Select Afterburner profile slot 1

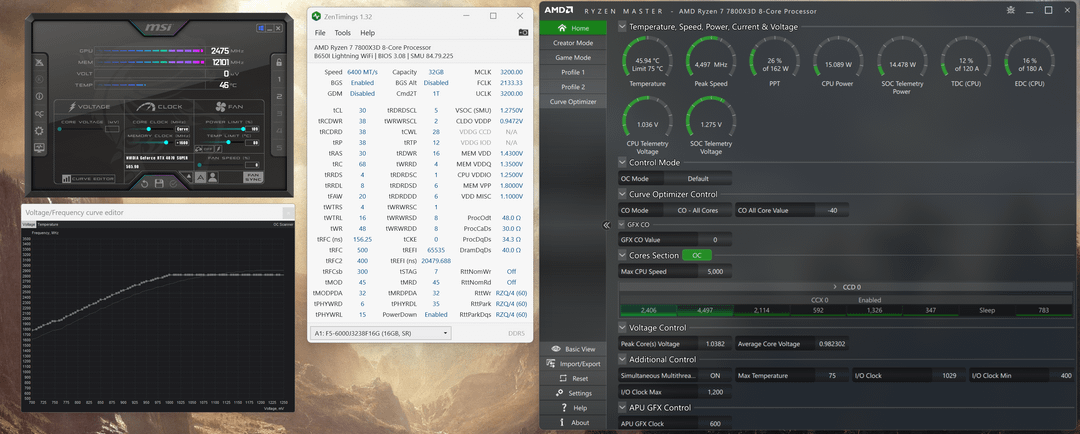279,79
